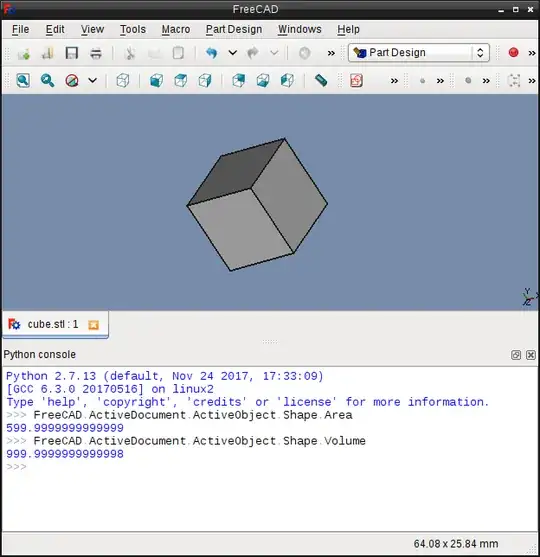The height and width of the screenshot is (557, 540).
Task: Open the Part Design menu
Action: click(234, 29)
